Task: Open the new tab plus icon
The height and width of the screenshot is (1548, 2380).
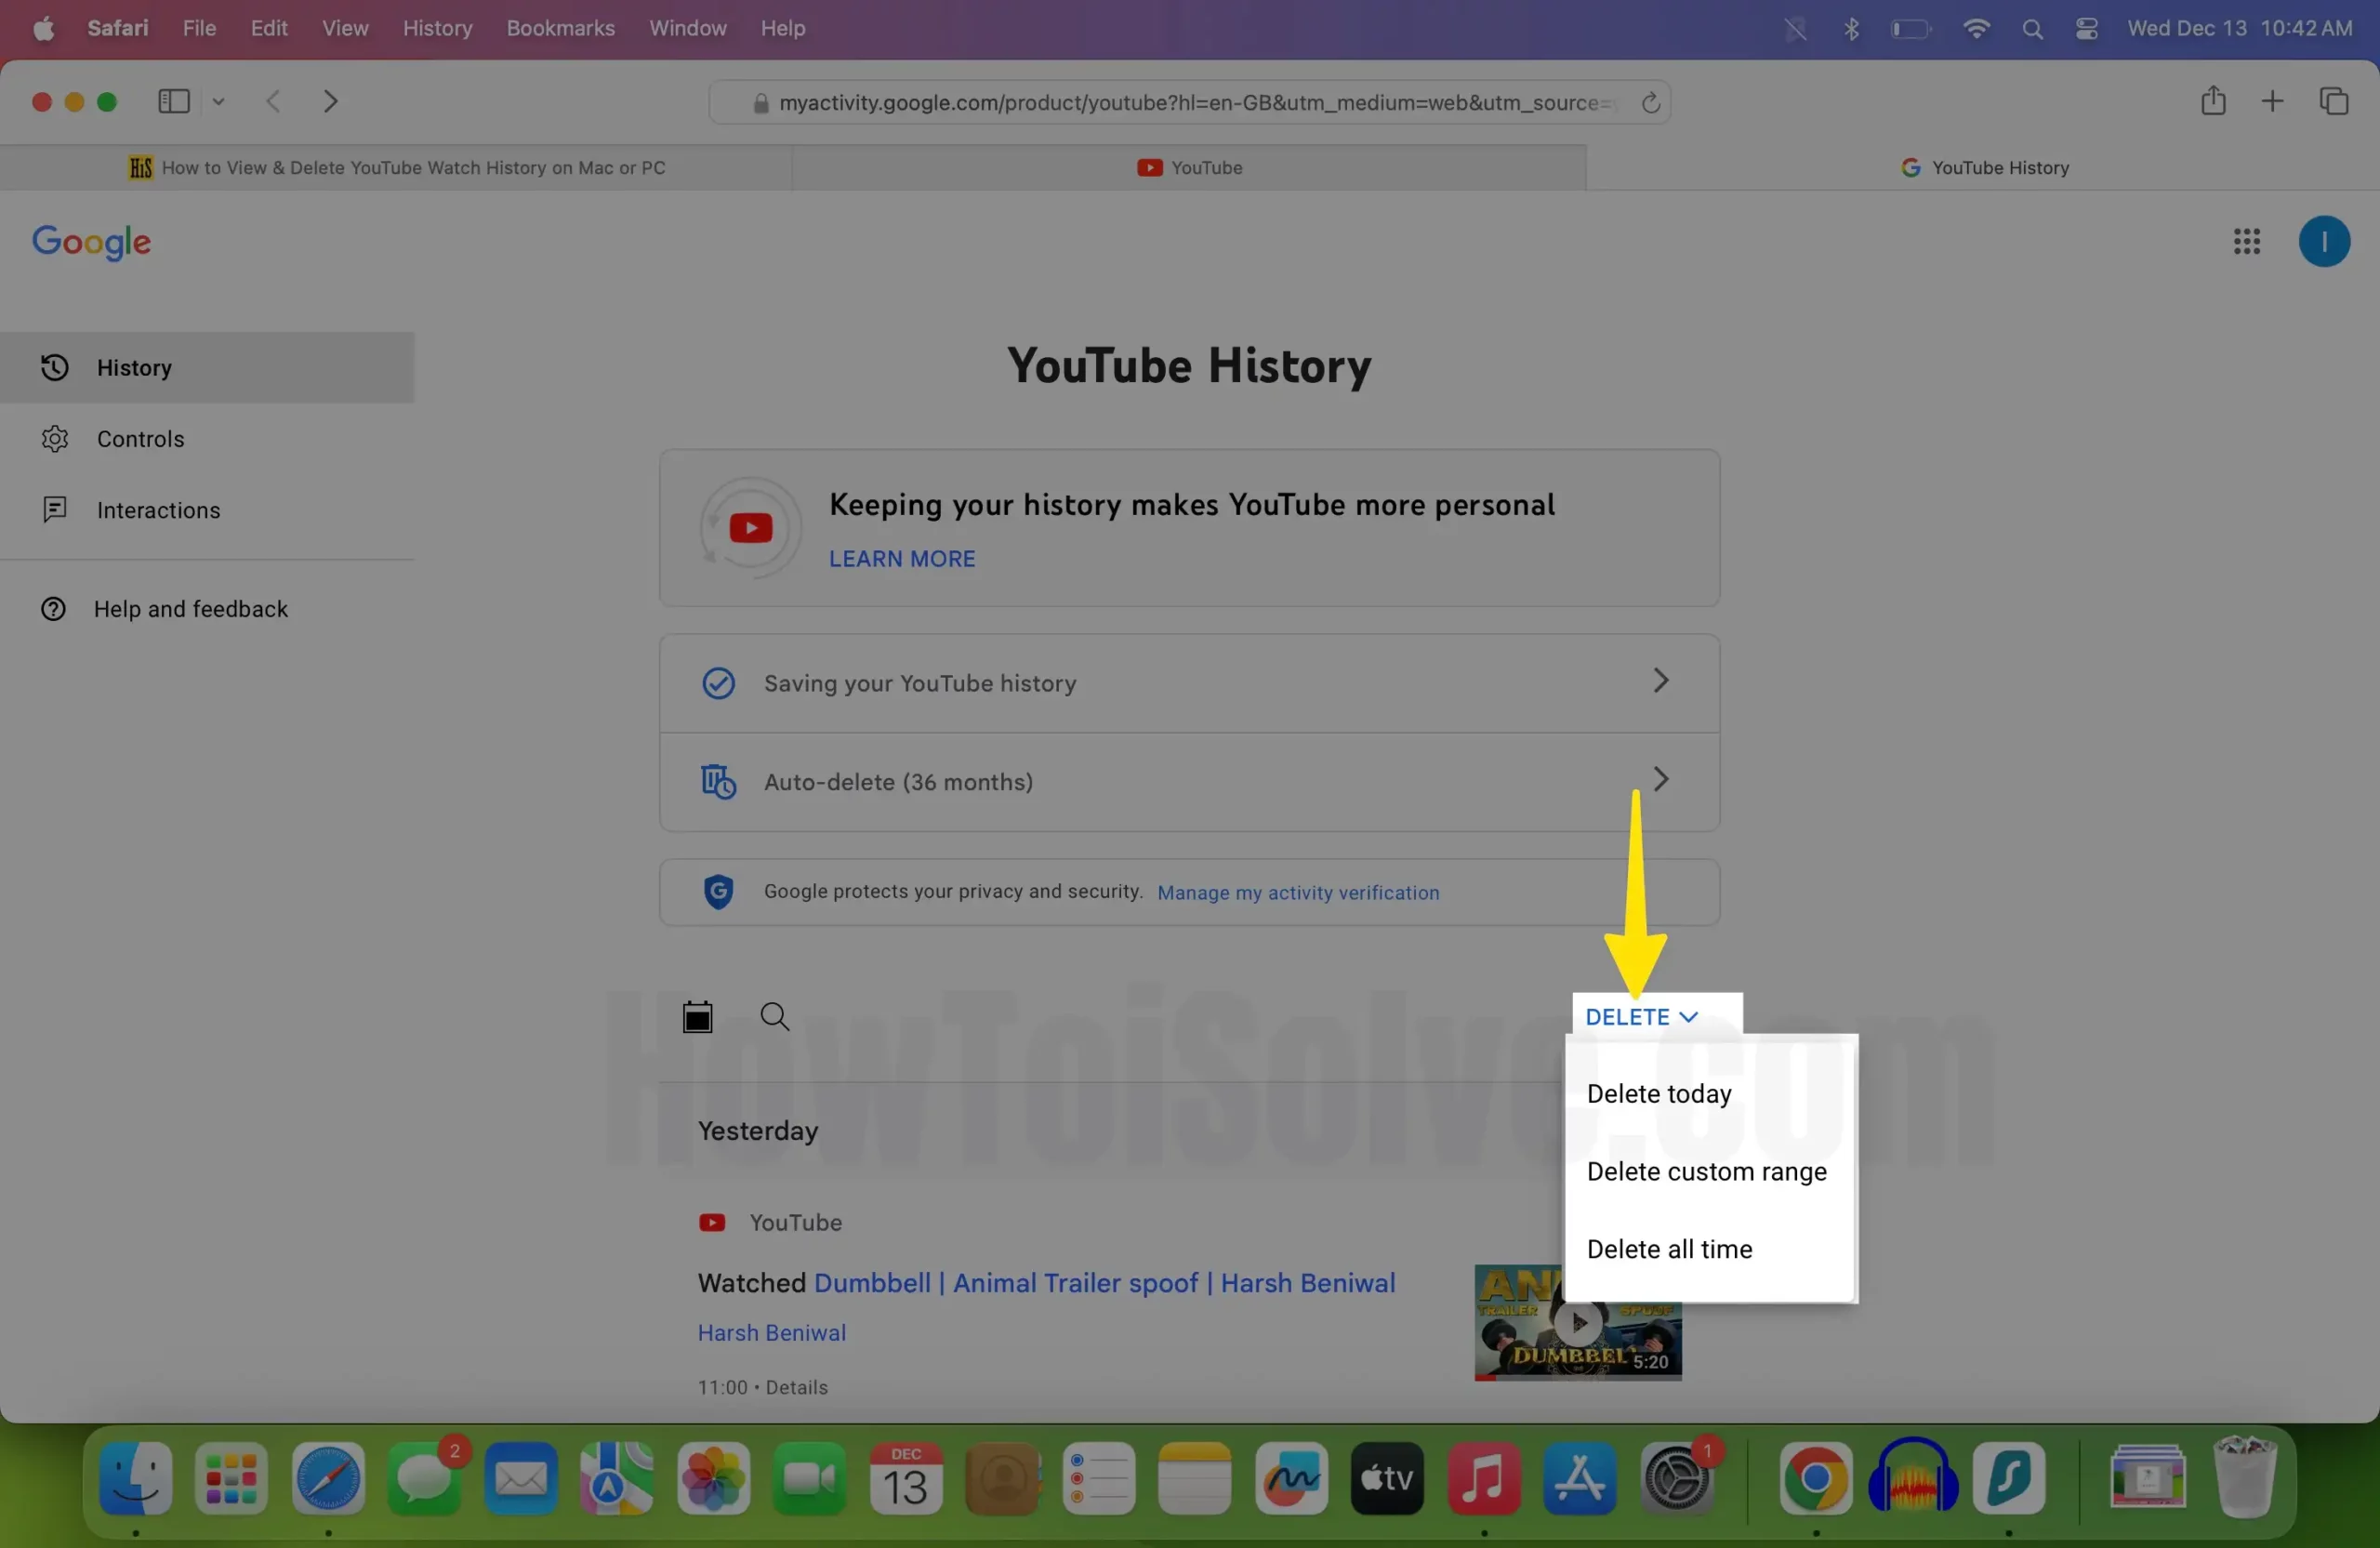Action: 2272,101
